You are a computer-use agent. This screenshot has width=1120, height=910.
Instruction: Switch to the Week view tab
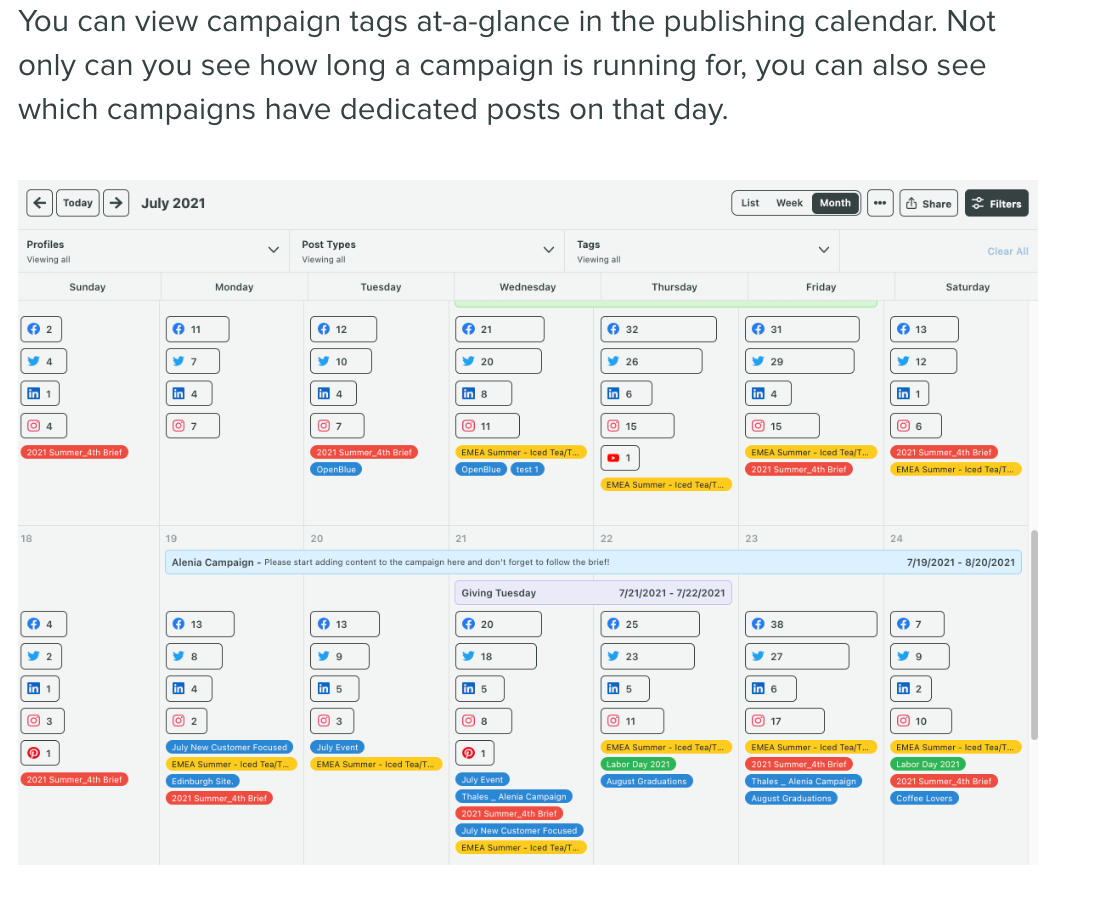[x=789, y=203]
